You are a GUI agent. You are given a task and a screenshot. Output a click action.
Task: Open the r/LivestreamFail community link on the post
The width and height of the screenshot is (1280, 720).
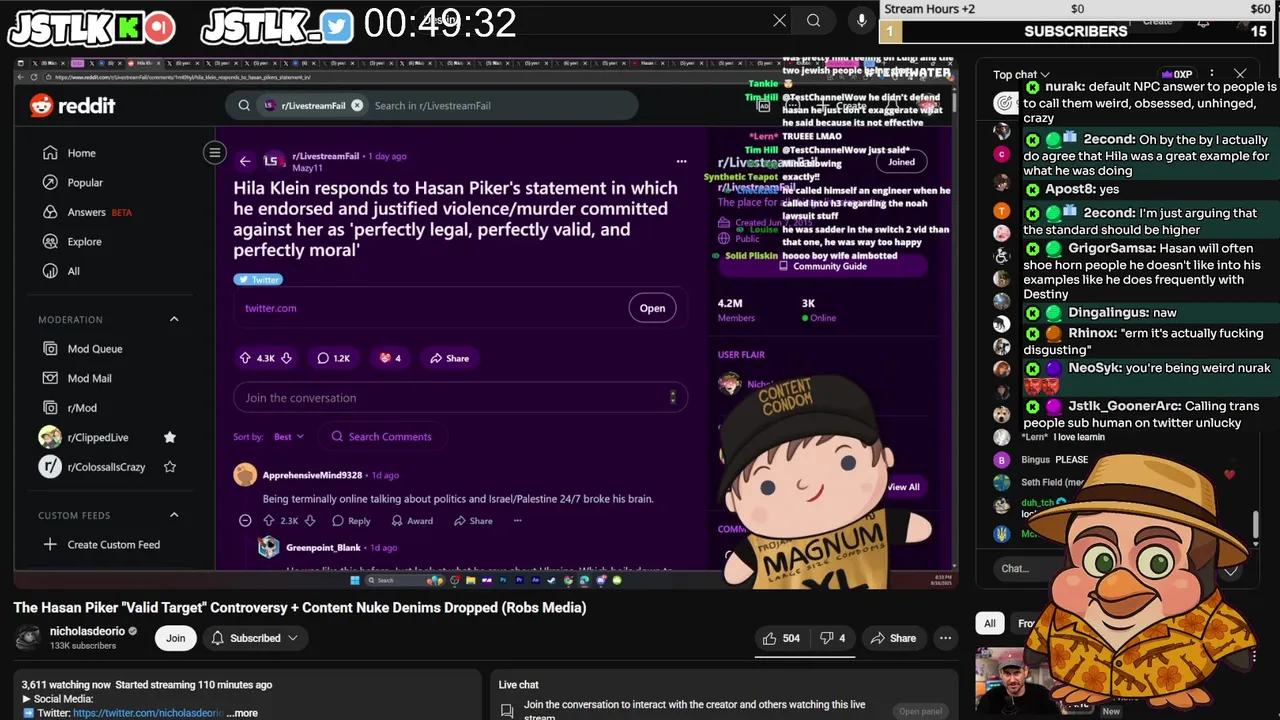[x=325, y=156]
